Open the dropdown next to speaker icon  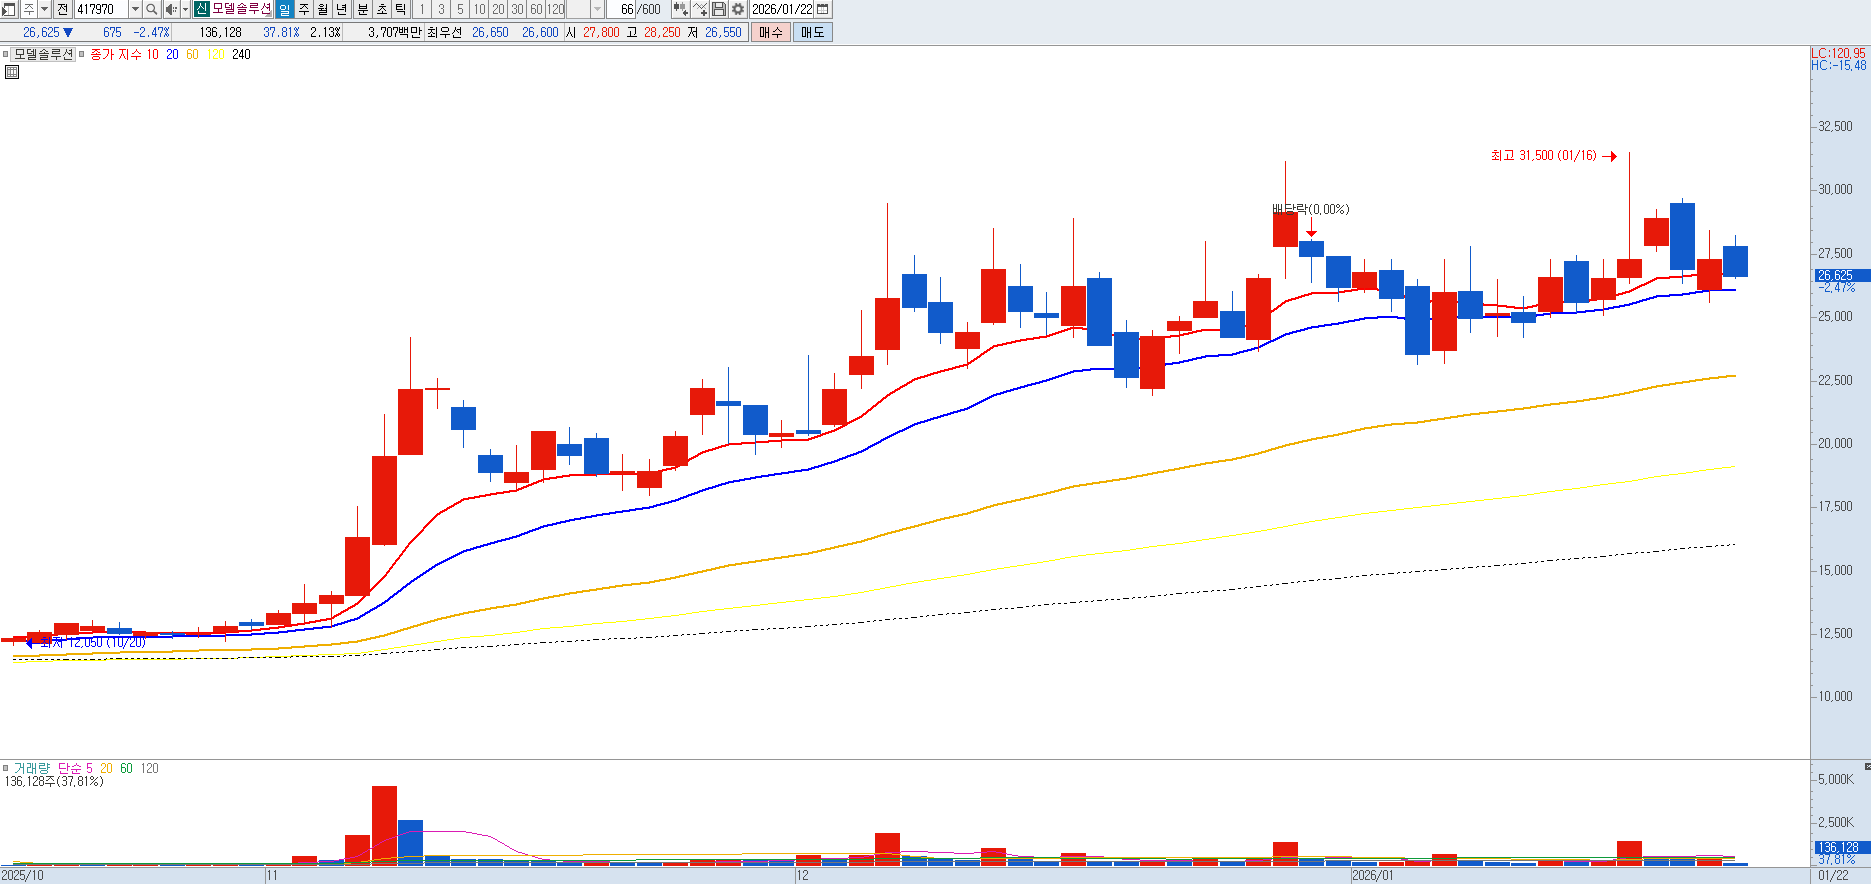[185, 9]
